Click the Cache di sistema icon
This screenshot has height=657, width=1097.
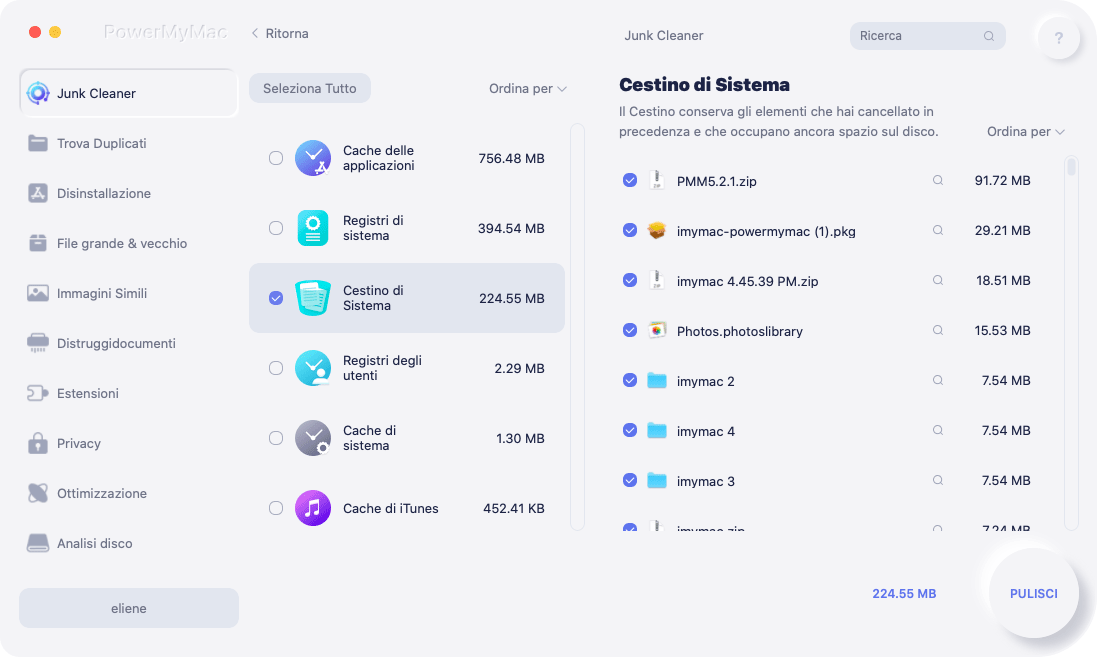point(313,438)
